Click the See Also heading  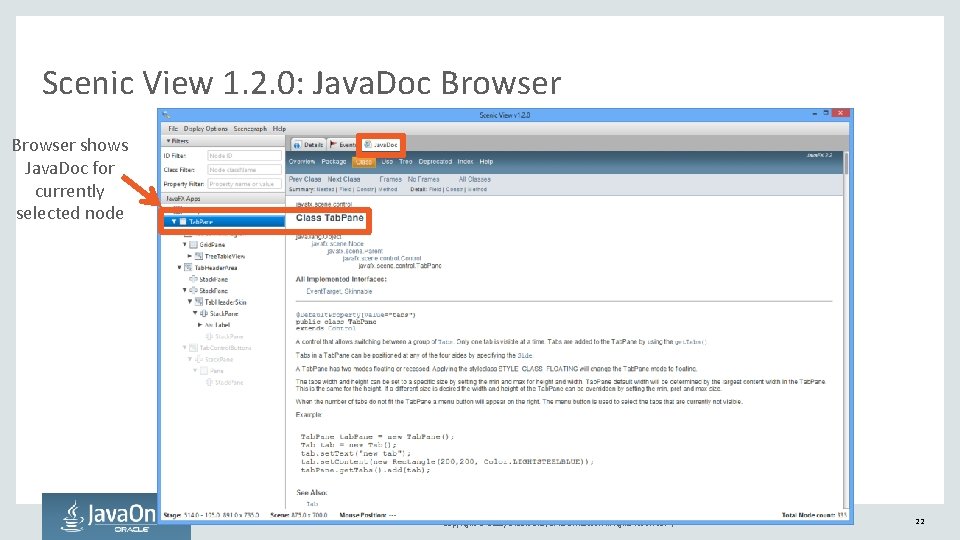coord(312,492)
